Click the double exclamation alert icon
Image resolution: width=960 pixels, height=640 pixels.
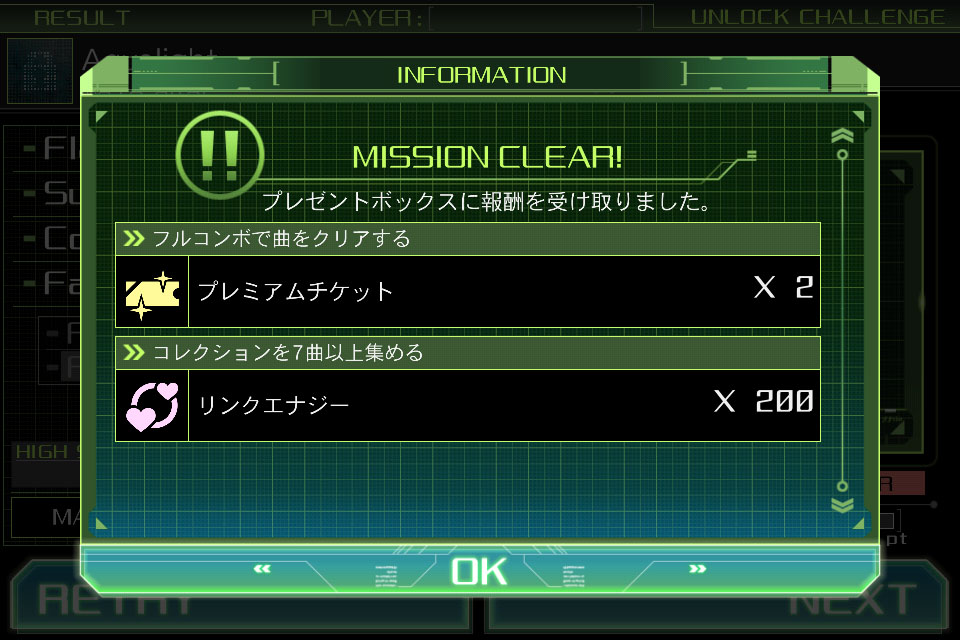(220, 154)
